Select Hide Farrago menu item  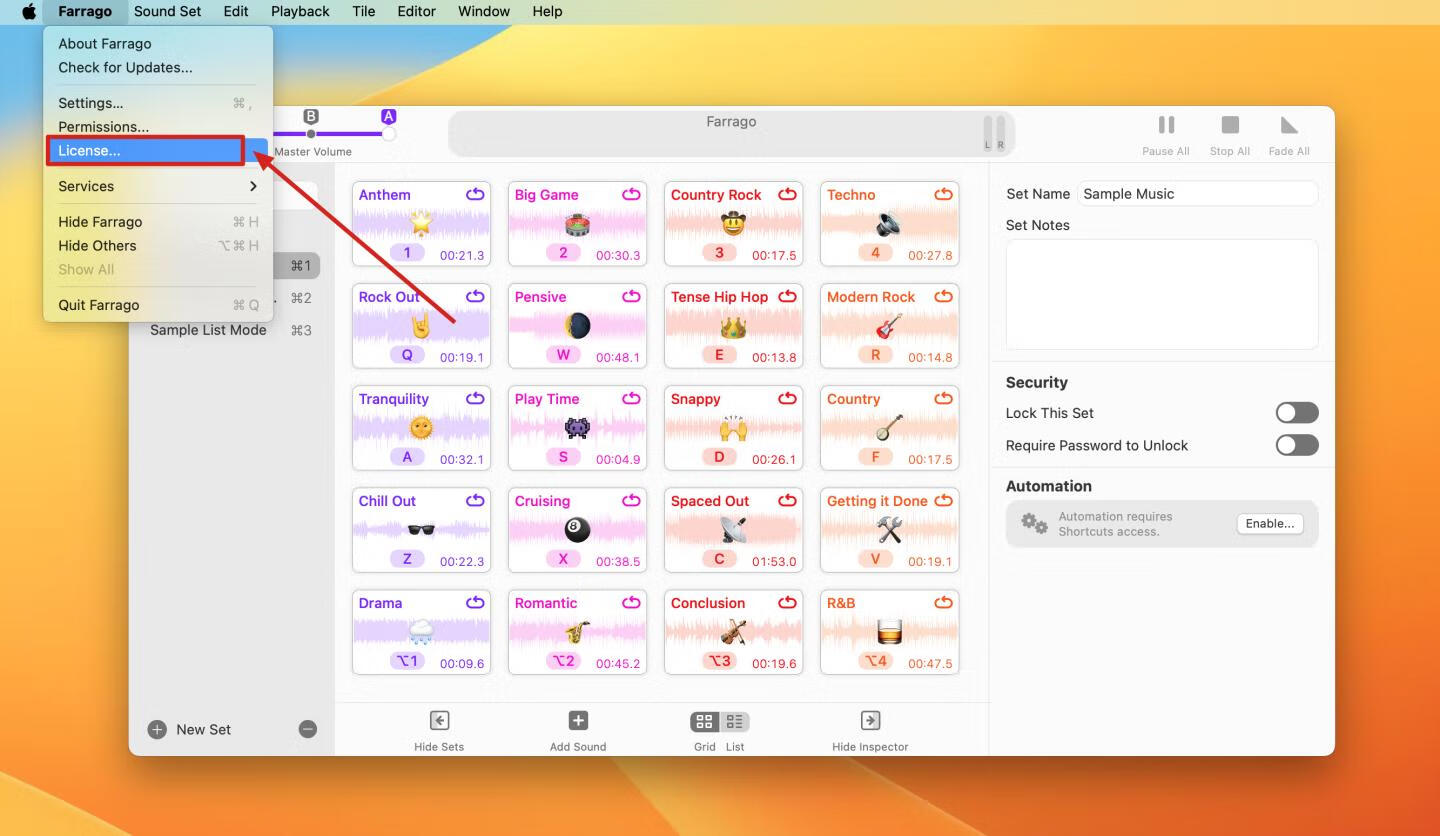click(x=158, y=222)
